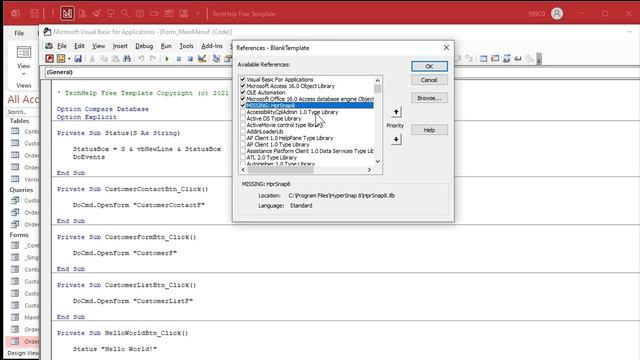This screenshot has width=640, height=360.
Task: Click the references list horizontal scrollbar thumb
Action: tap(280, 170)
